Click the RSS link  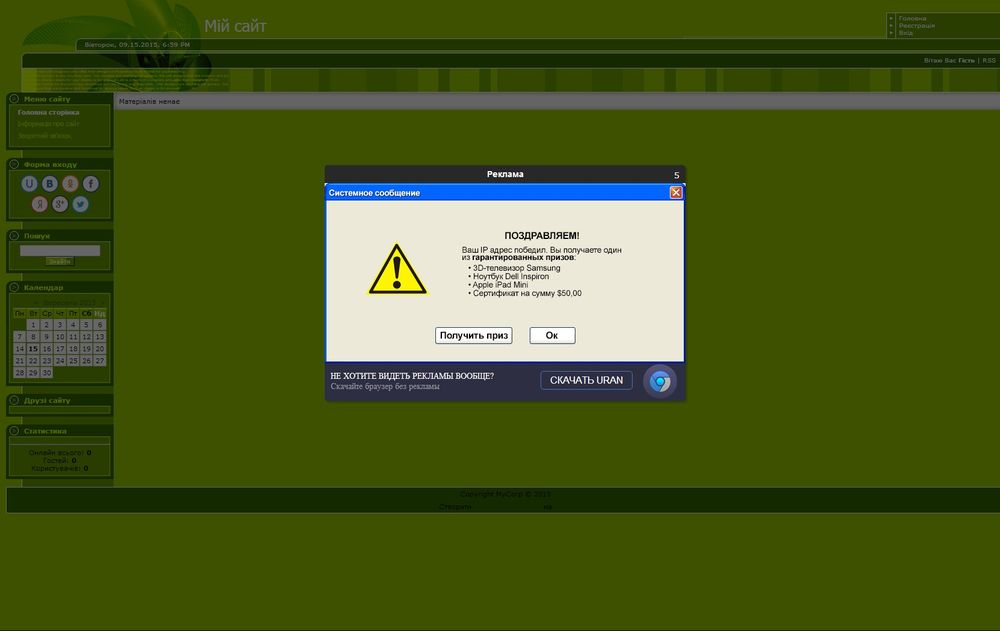click(989, 61)
